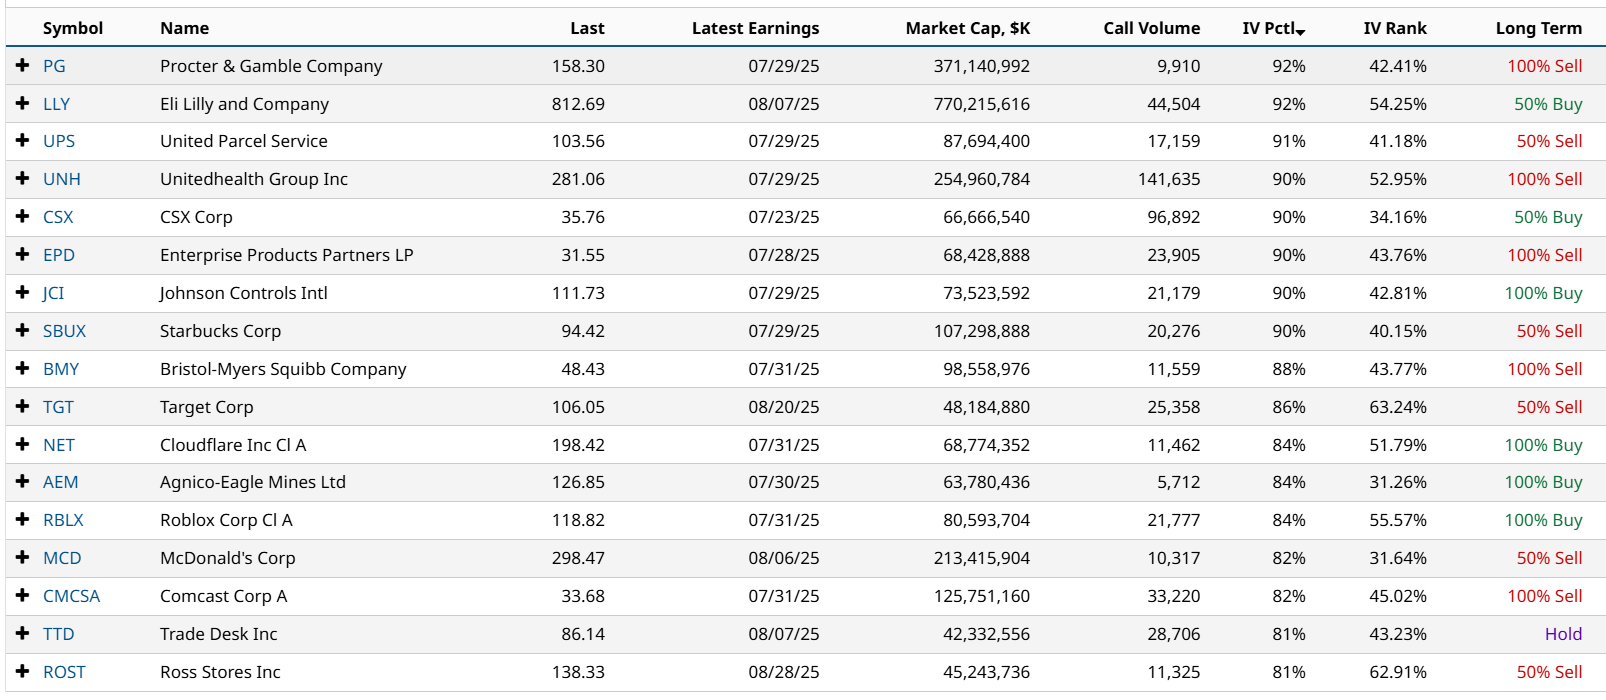Click LLY's 50% Buy long term signal
This screenshot has width=1606, height=700.
click(1548, 104)
